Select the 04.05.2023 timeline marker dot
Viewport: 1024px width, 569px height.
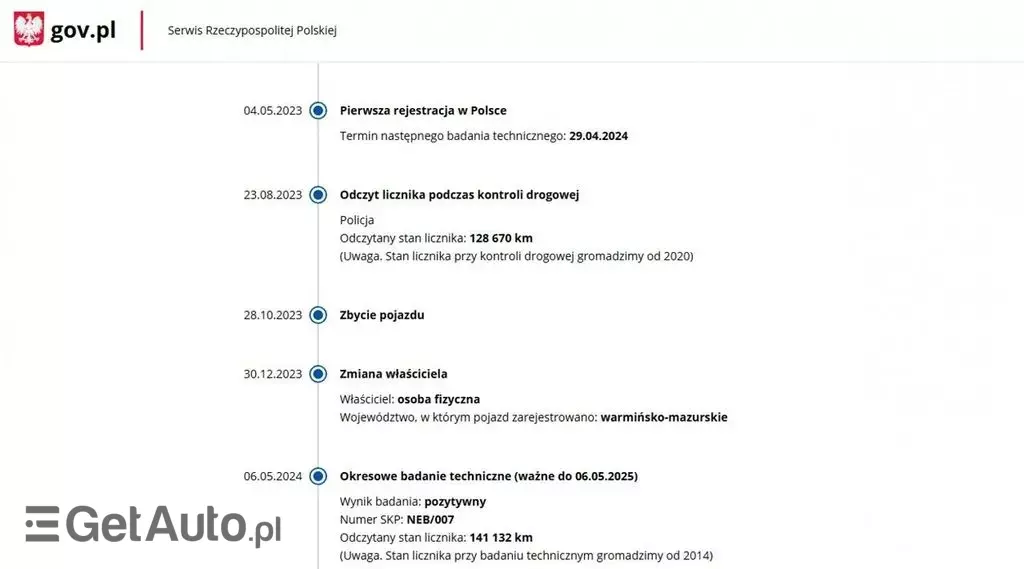tap(318, 110)
